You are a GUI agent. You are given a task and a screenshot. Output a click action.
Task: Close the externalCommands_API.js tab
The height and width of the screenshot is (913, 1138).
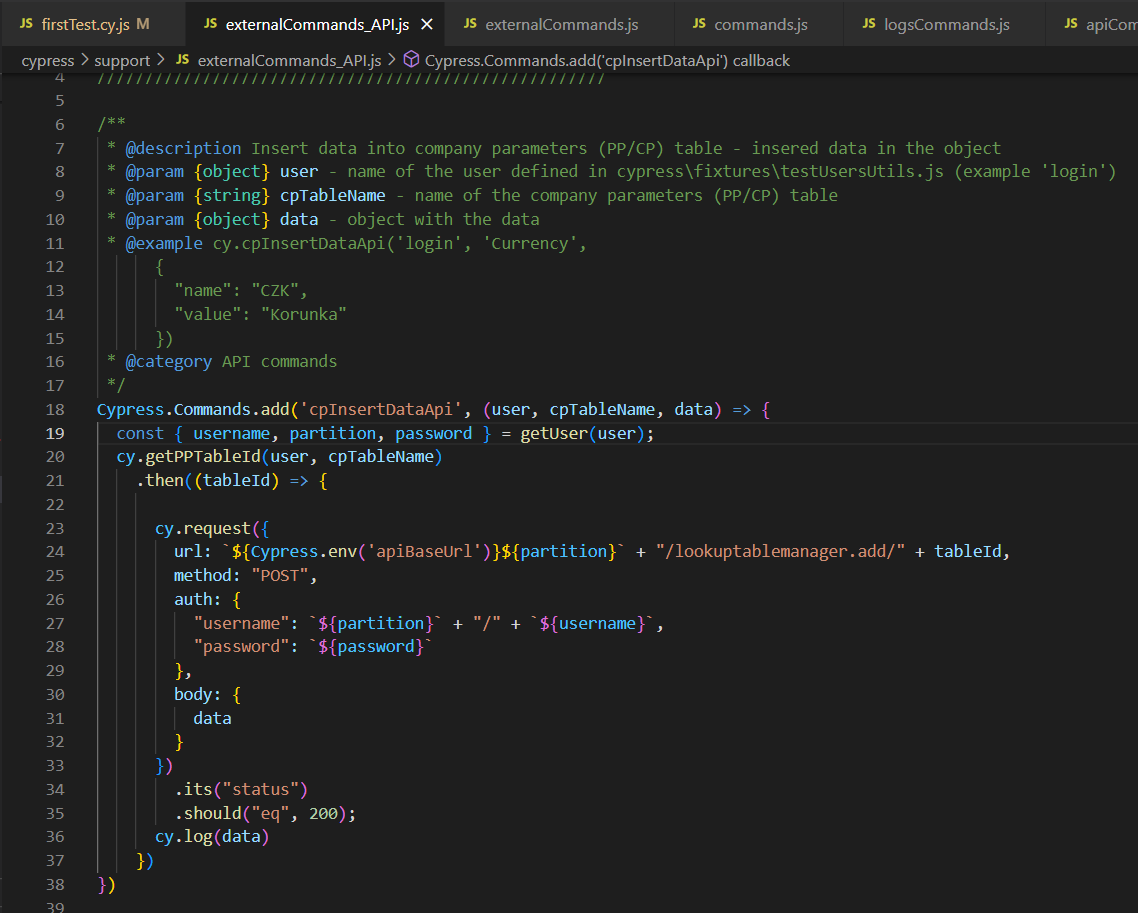click(428, 24)
